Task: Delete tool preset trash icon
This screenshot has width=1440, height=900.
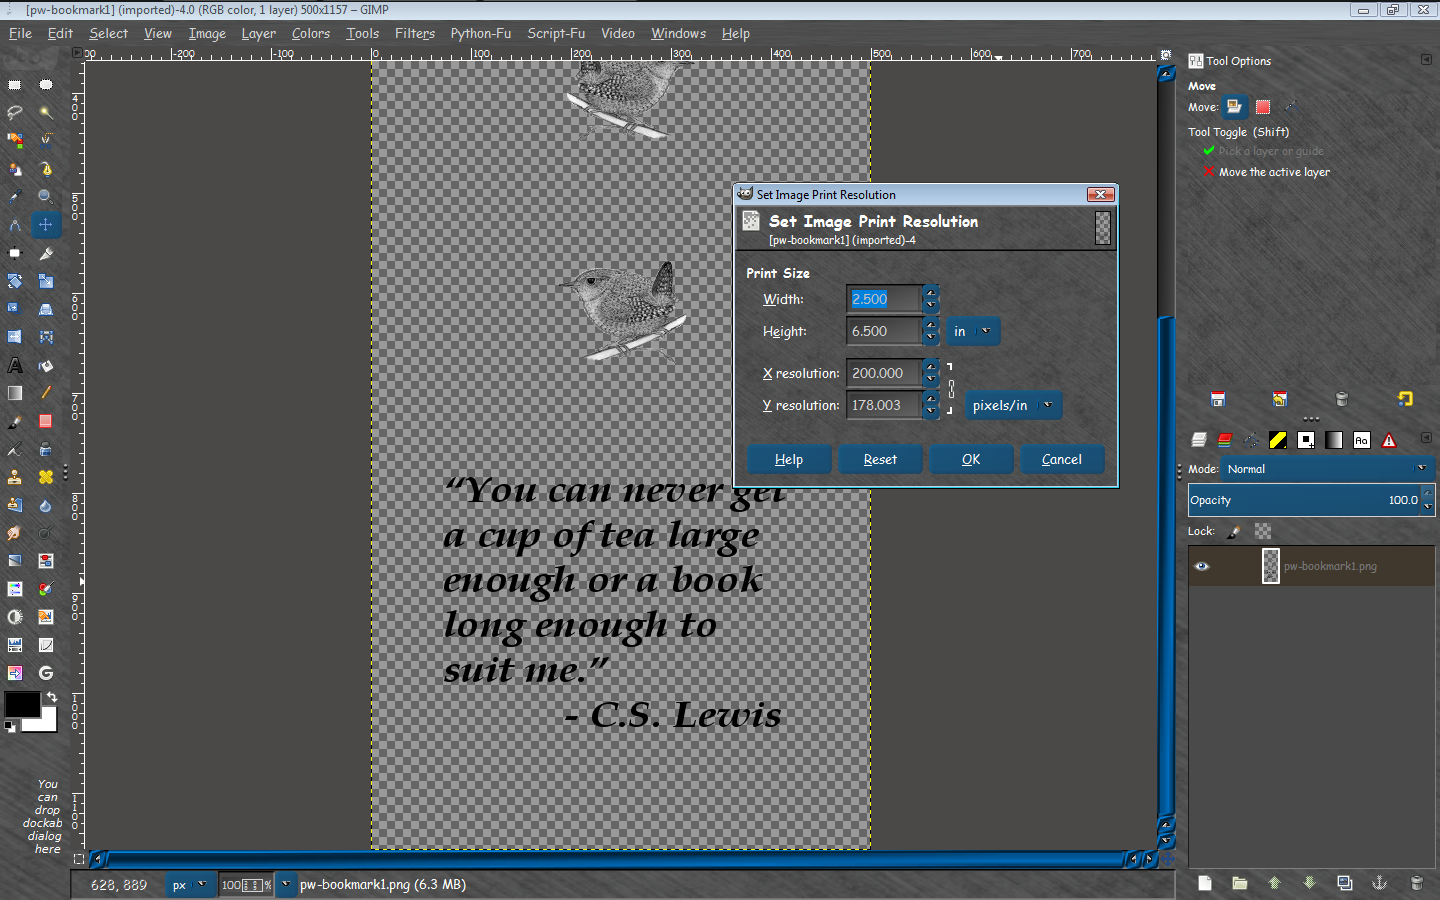Action: pyautogui.click(x=1342, y=399)
